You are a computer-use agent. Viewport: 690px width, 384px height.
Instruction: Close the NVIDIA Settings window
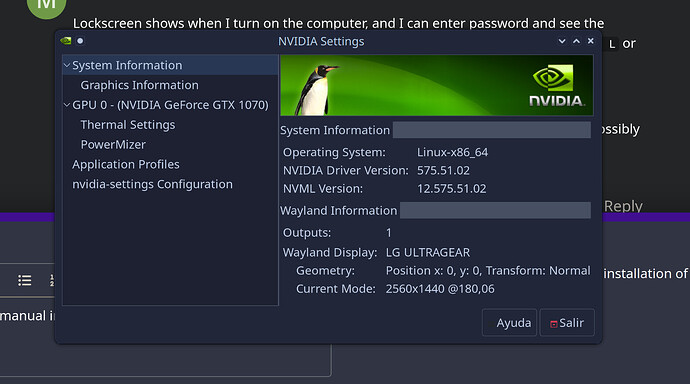point(591,41)
